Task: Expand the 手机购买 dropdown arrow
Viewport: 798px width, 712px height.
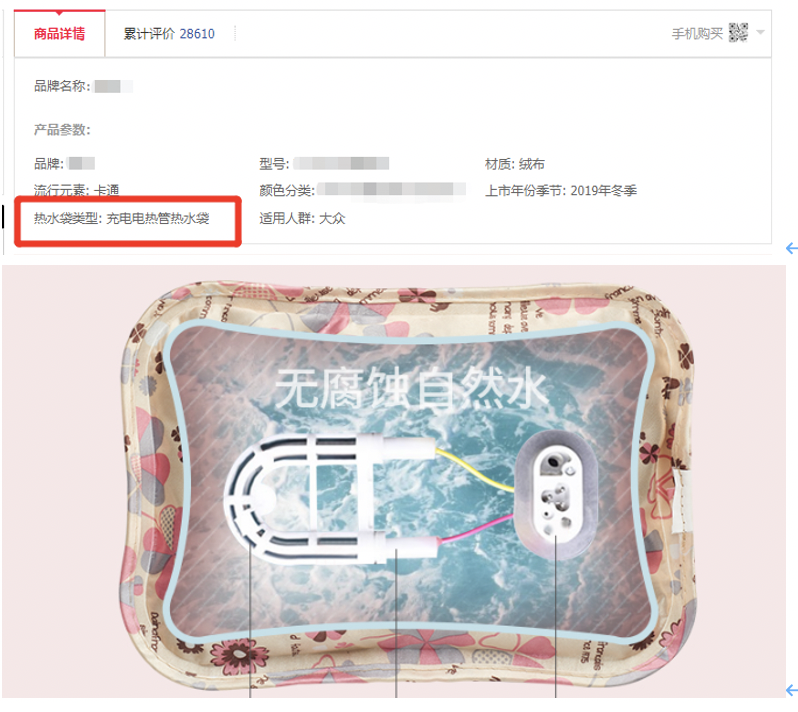Action: tap(760, 33)
